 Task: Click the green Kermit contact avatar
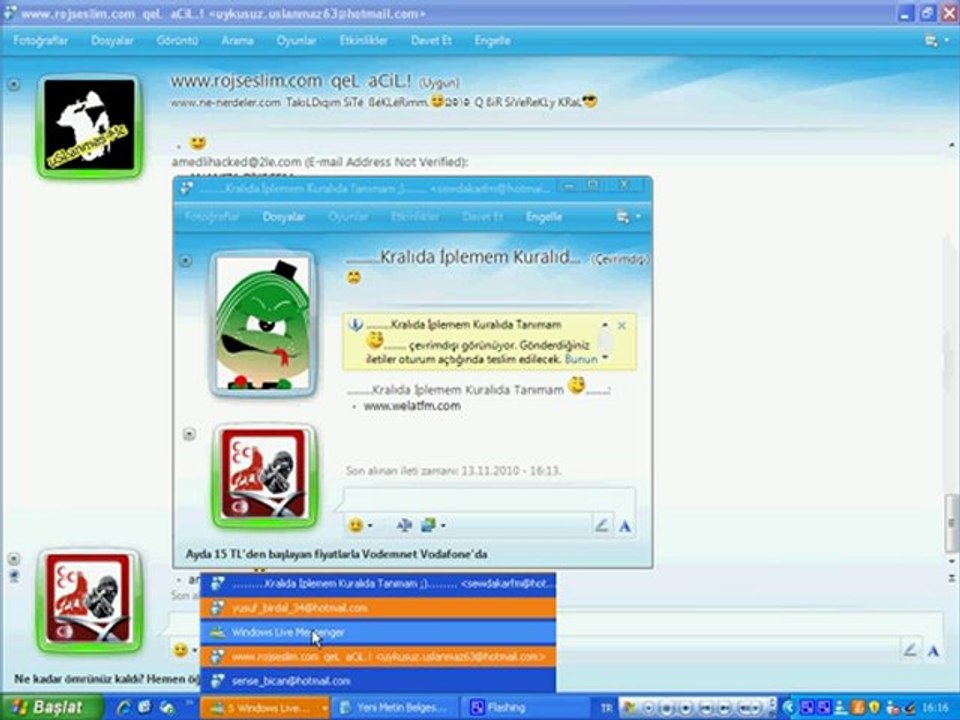263,323
